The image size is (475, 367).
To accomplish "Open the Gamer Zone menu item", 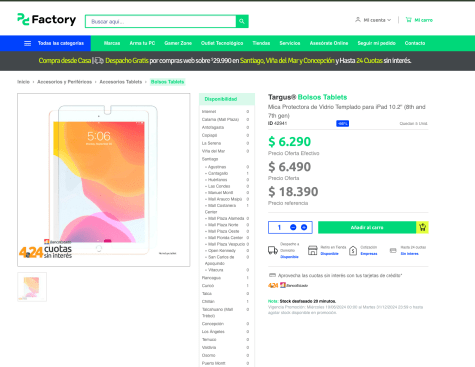I will coord(178,43).
